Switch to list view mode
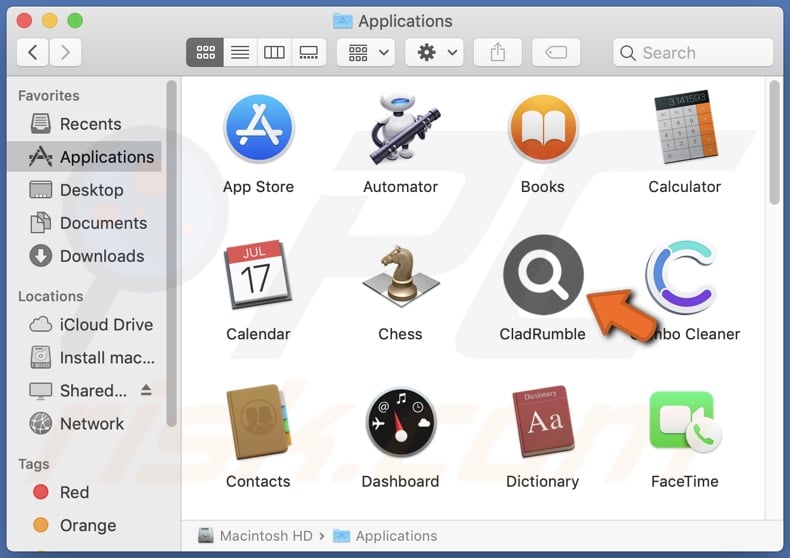 point(240,53)
